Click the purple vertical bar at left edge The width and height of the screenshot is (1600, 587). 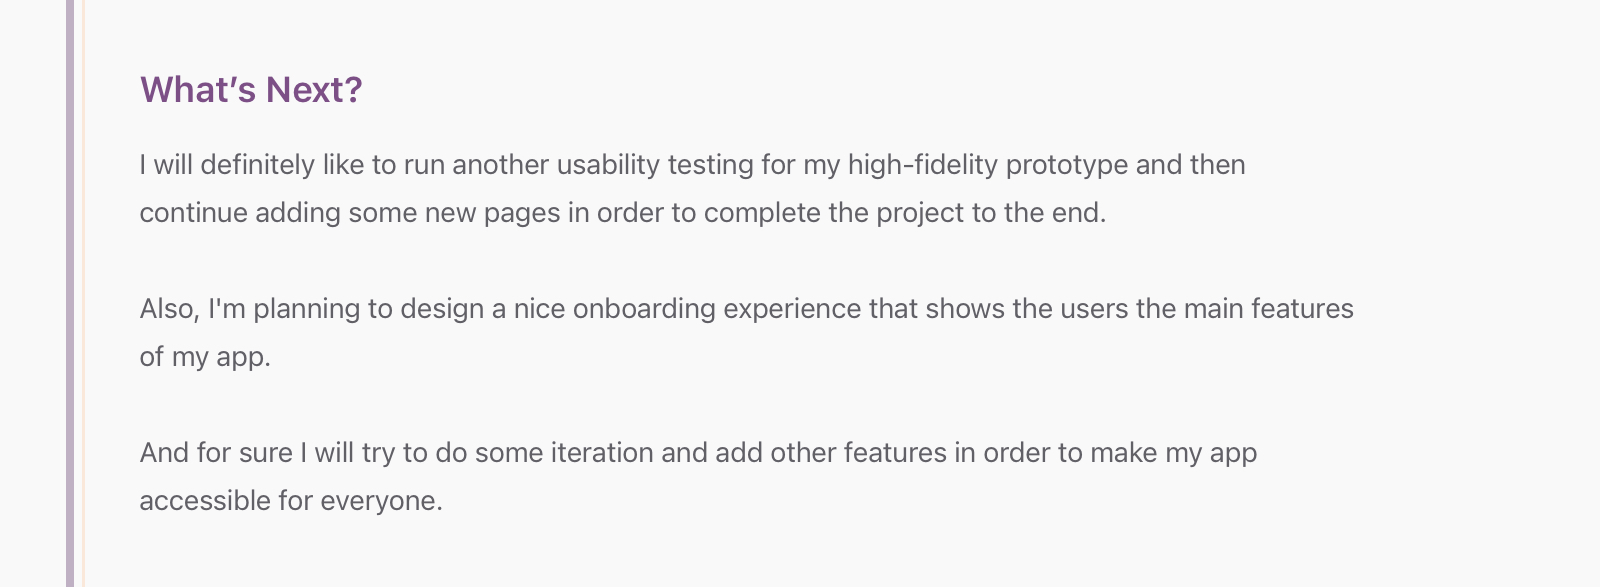70,293
